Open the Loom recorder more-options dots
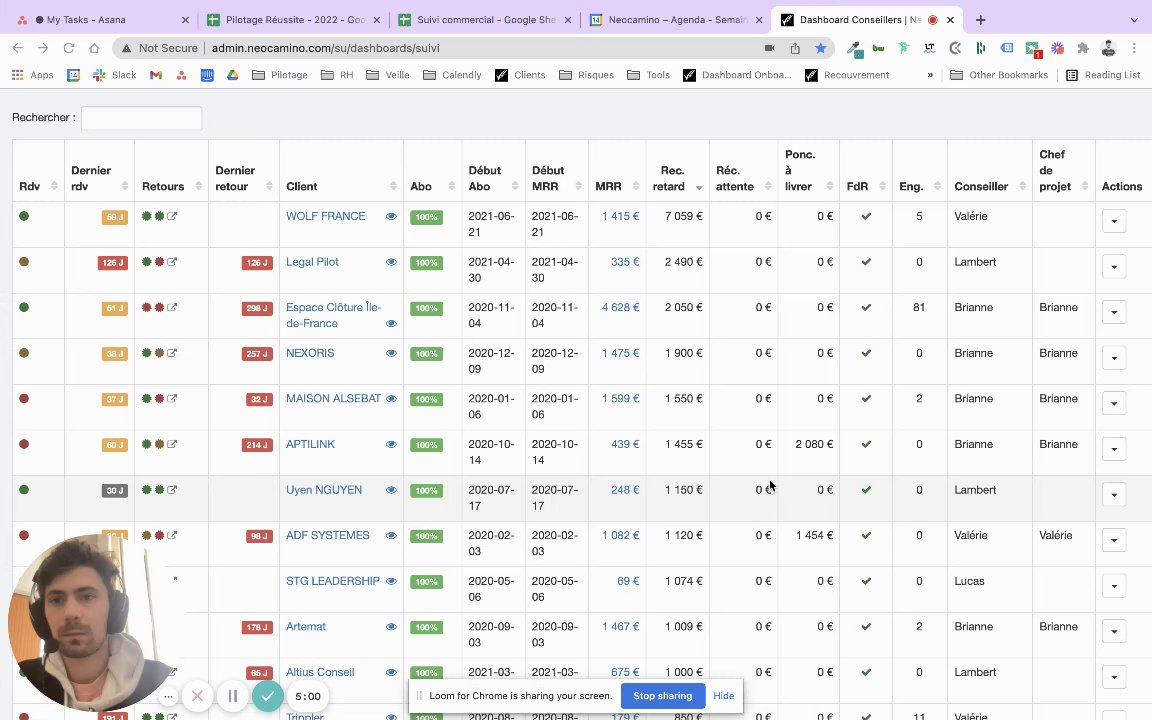 pos(168,696)
